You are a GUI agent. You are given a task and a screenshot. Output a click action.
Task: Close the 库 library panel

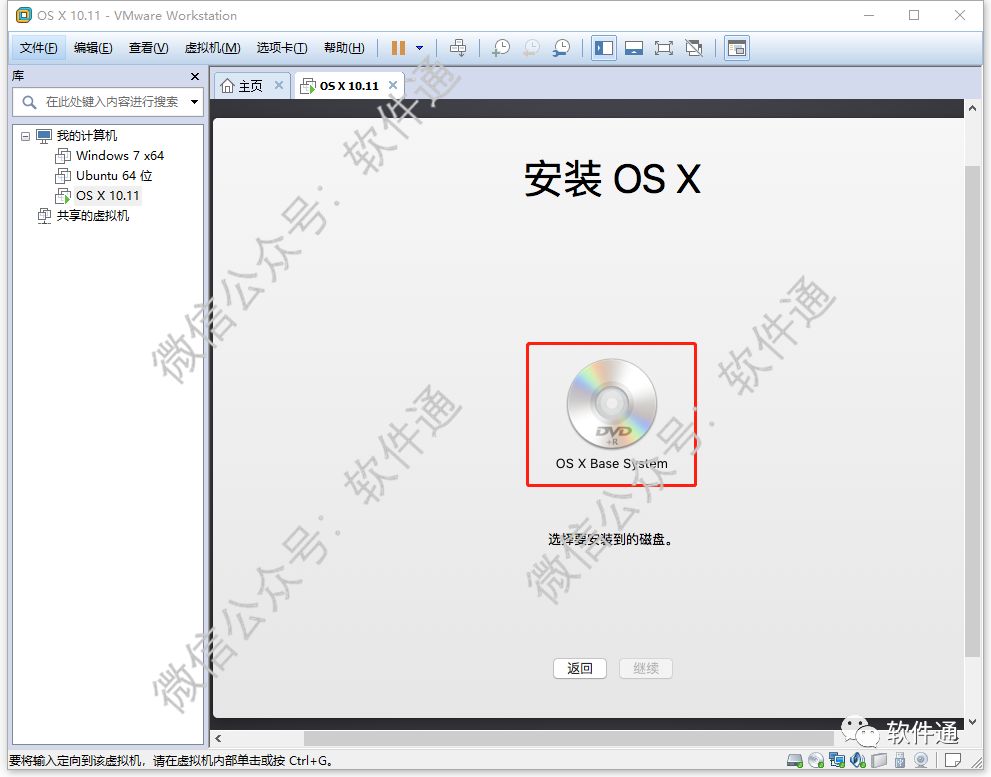coord(195,76)
